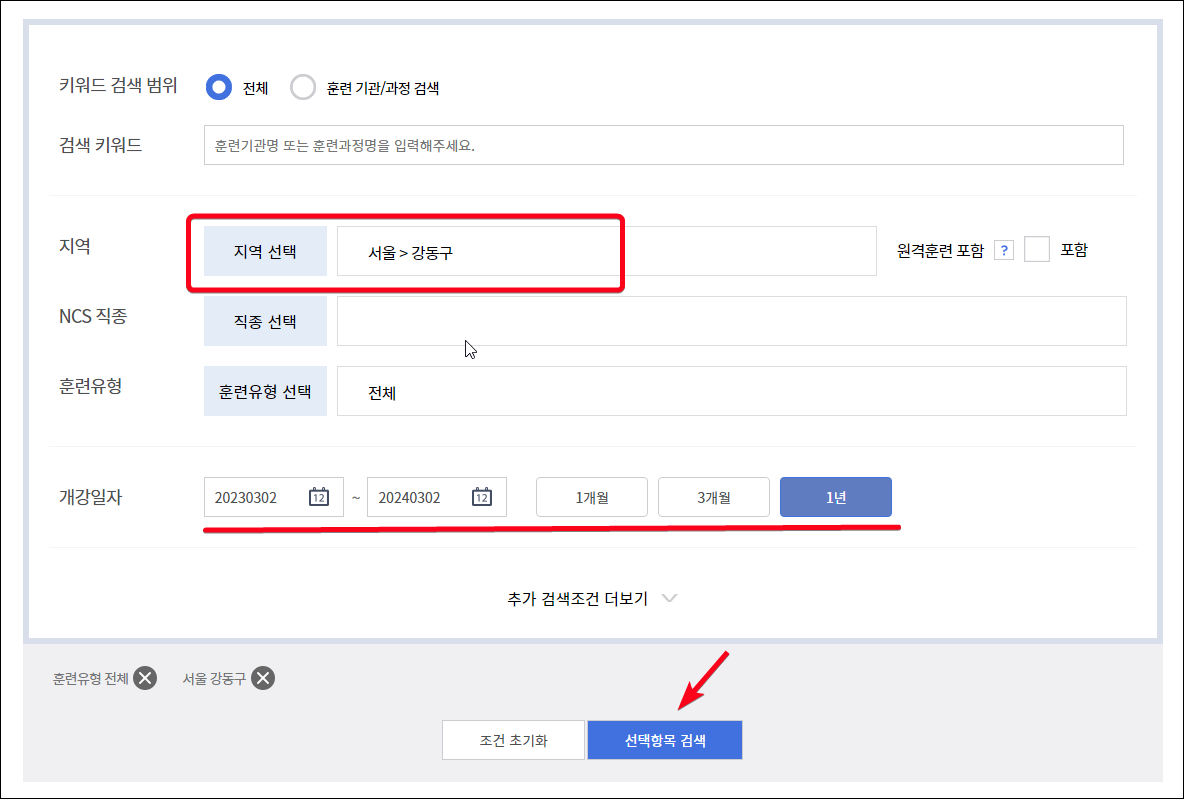Click the highlighted 1년 date range preset
This screenshot has height=799, width=1184.
pos(835,497)
